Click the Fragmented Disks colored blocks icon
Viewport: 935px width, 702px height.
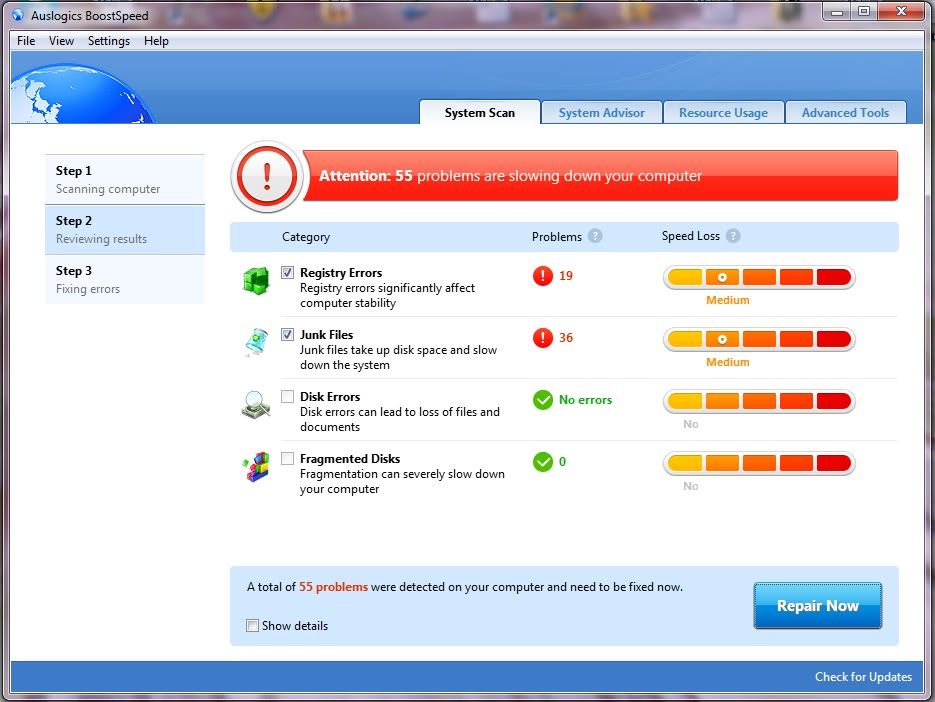click(x=256, y=467)
